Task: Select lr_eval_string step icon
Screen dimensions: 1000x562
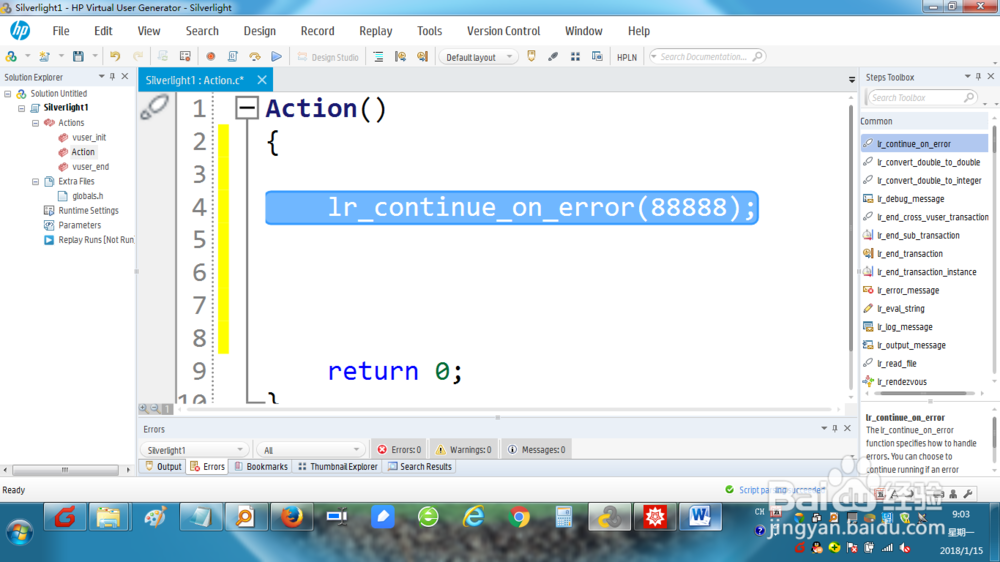Action: [x=868, y=308]
